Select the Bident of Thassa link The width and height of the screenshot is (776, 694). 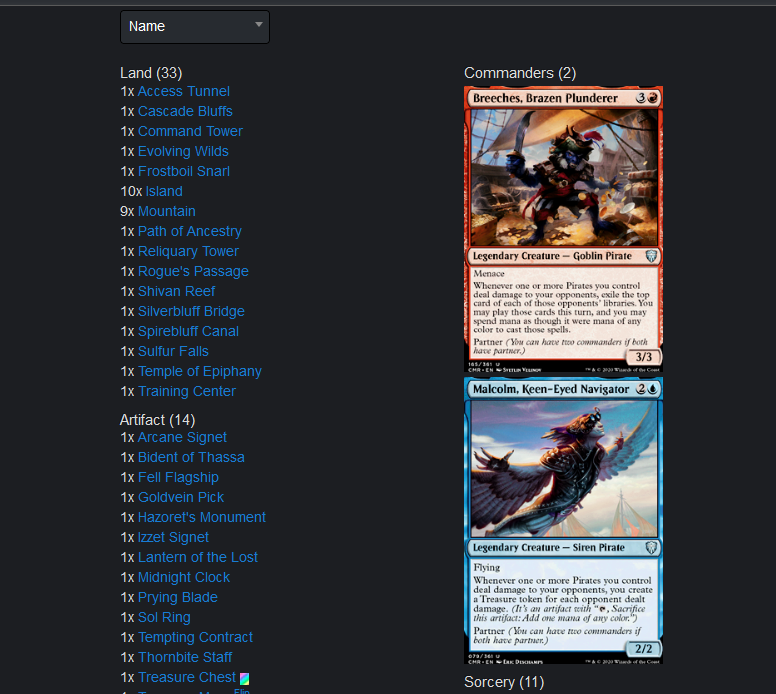(x=191, y=457)
